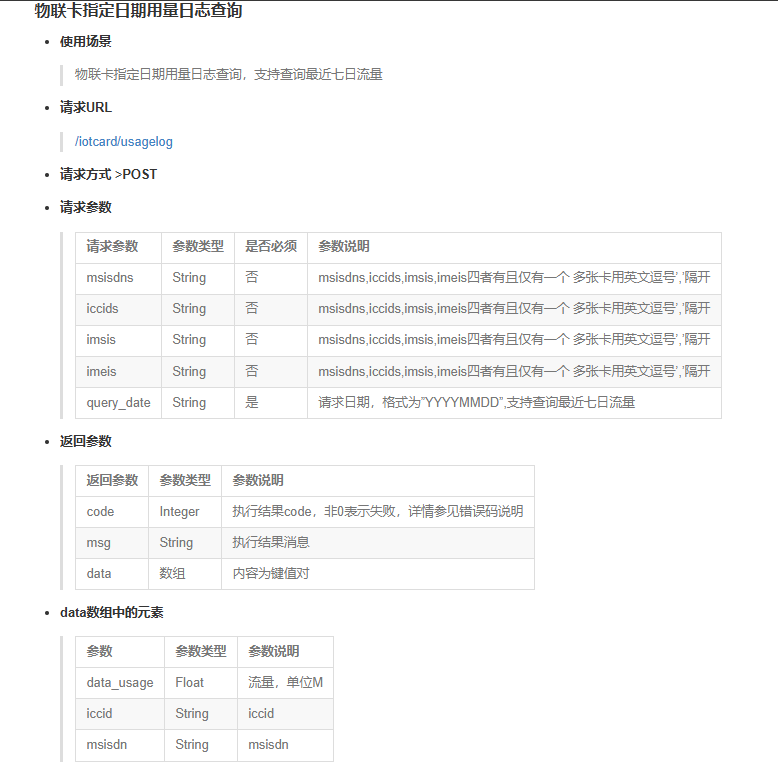
Task: Click the 请求方式 >POST bullet heading
Action: [x=108, y=174]
